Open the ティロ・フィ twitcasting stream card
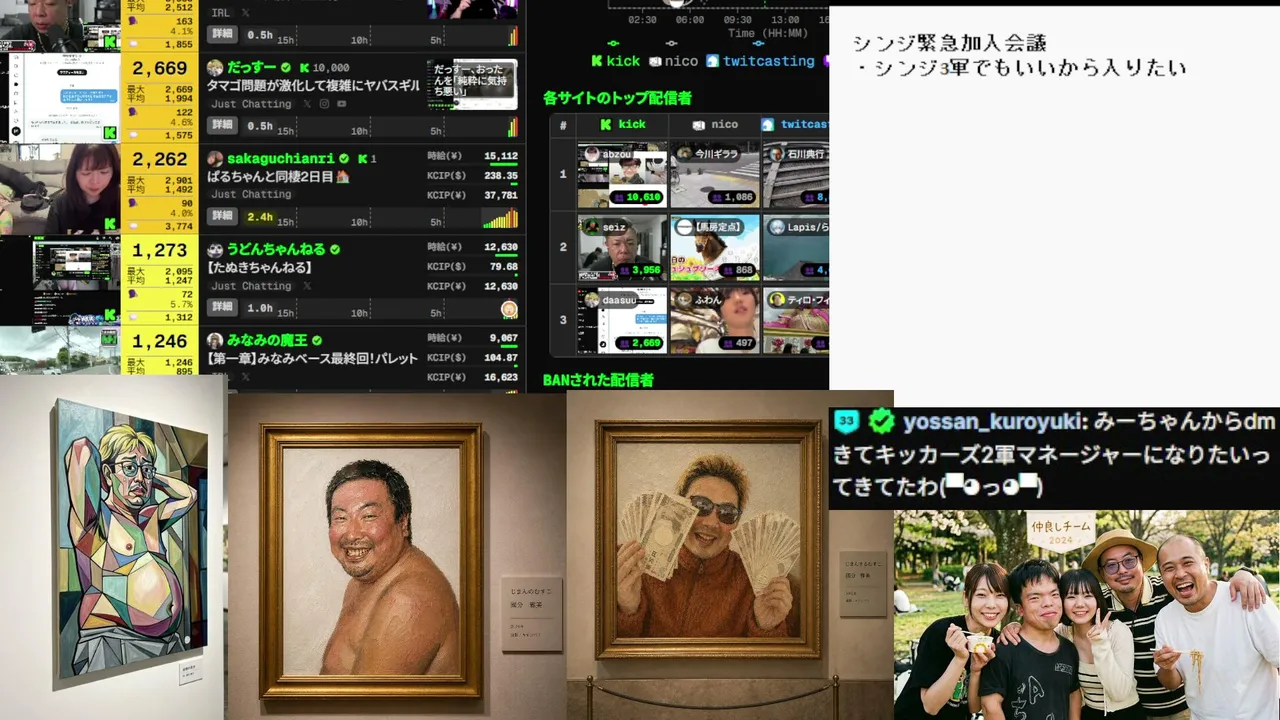This screenshot has height=720, width=1280. pos(796,320)
